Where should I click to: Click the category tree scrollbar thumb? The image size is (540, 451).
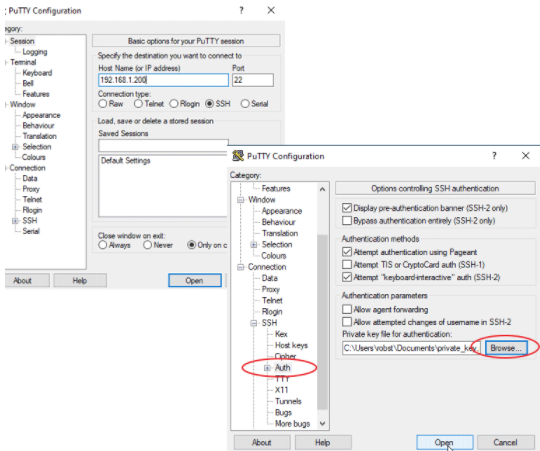[322, 322]
